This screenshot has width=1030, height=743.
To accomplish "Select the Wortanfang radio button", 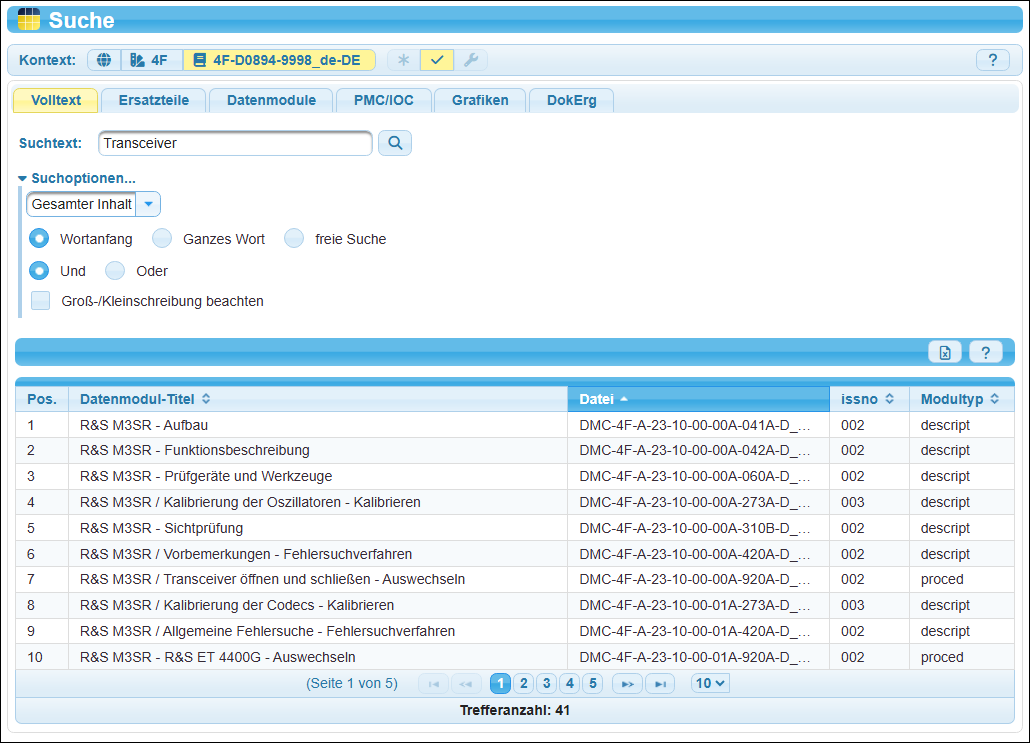I will (39, 238).
